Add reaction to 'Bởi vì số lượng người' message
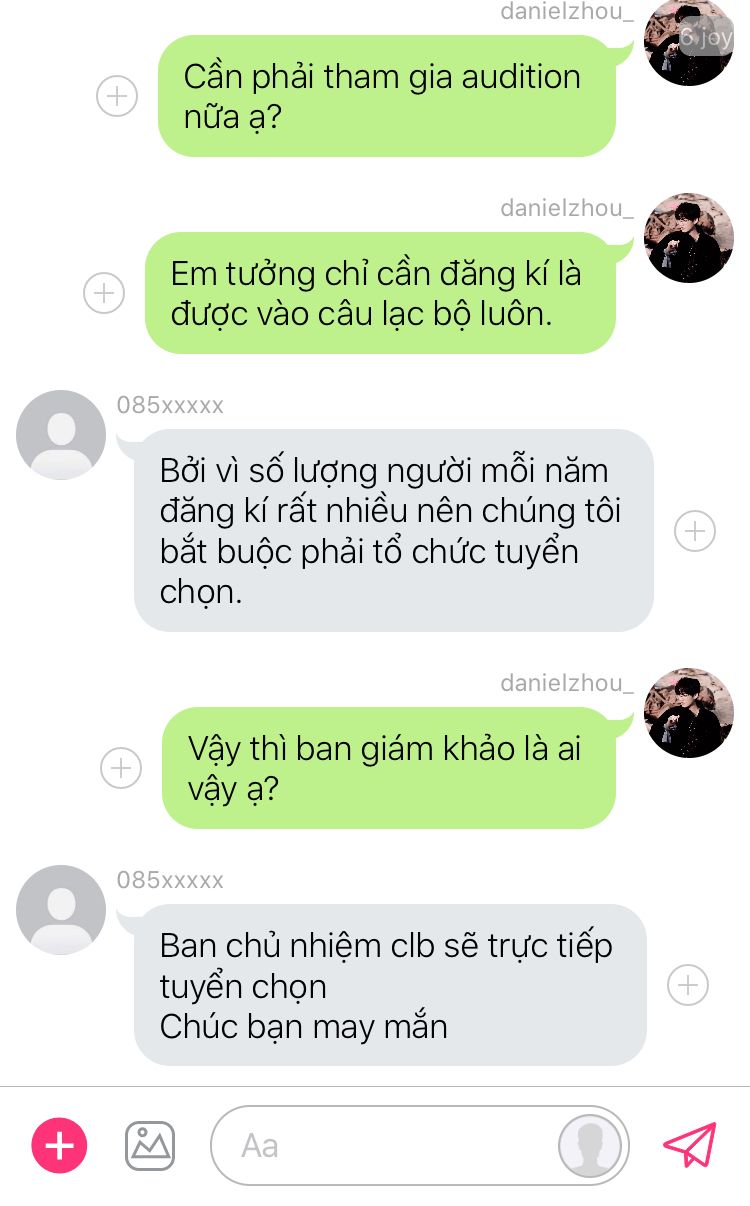 click(695, 530)
